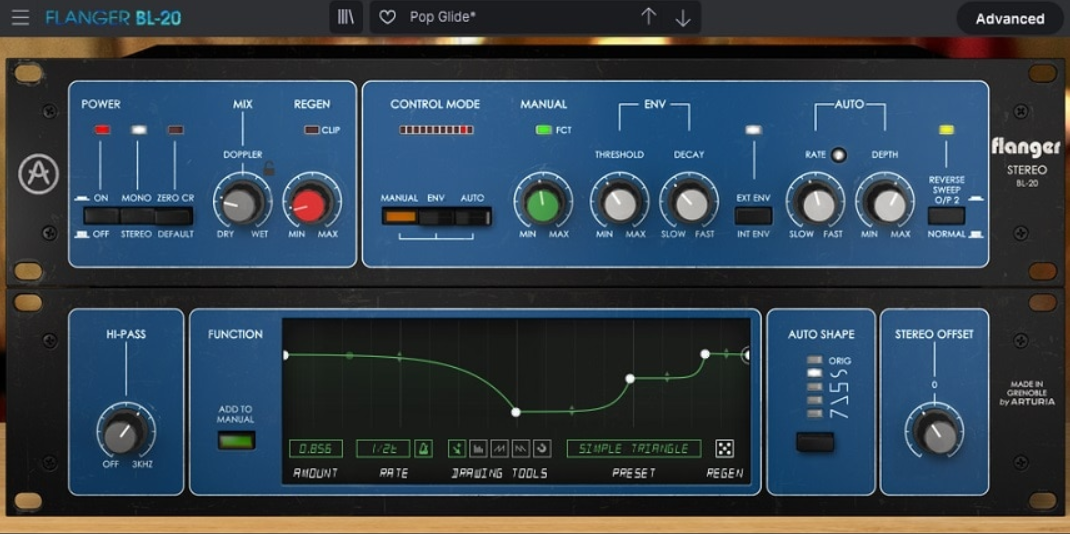Set Control Mode switch to Auto
1070x534 pixels.
472,217
